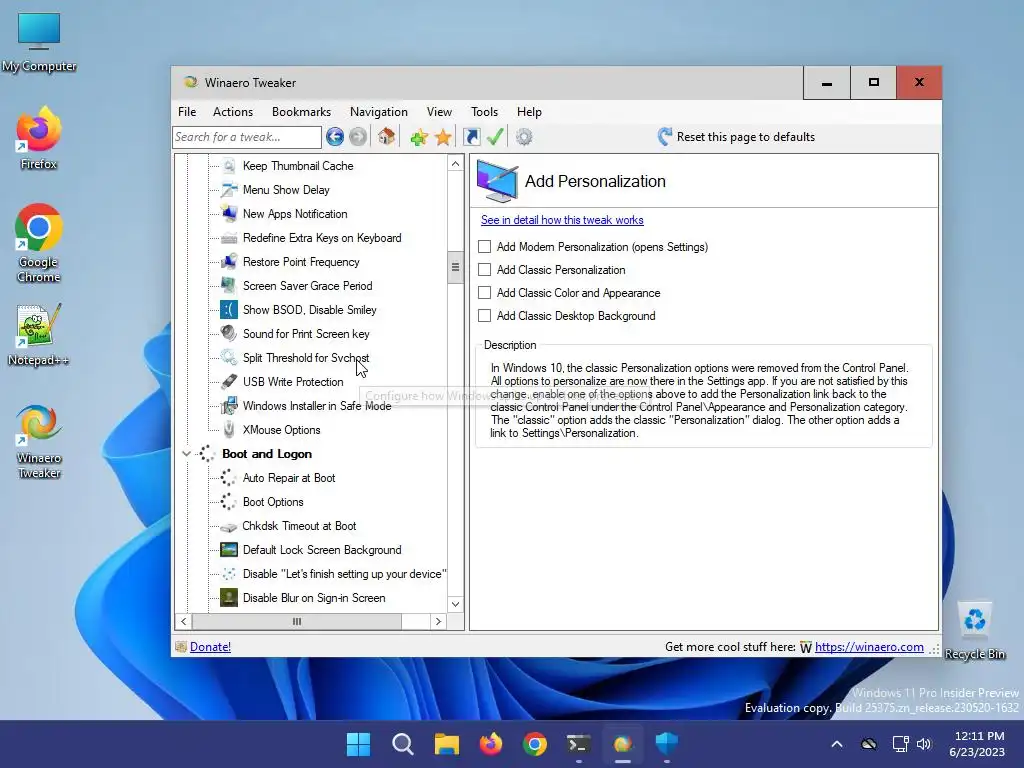Click the Windows Installer in Safe Mode icon

229,406
